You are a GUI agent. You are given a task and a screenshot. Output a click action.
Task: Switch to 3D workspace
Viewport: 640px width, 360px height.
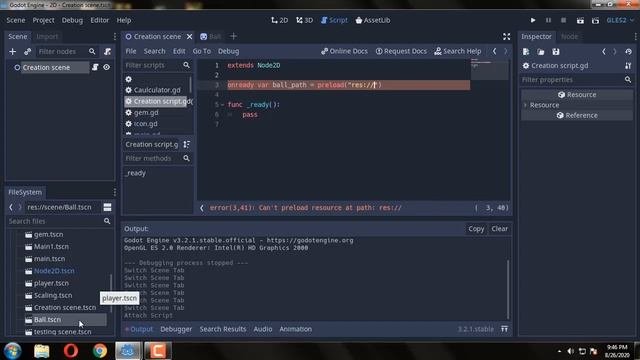pos(304,20)
